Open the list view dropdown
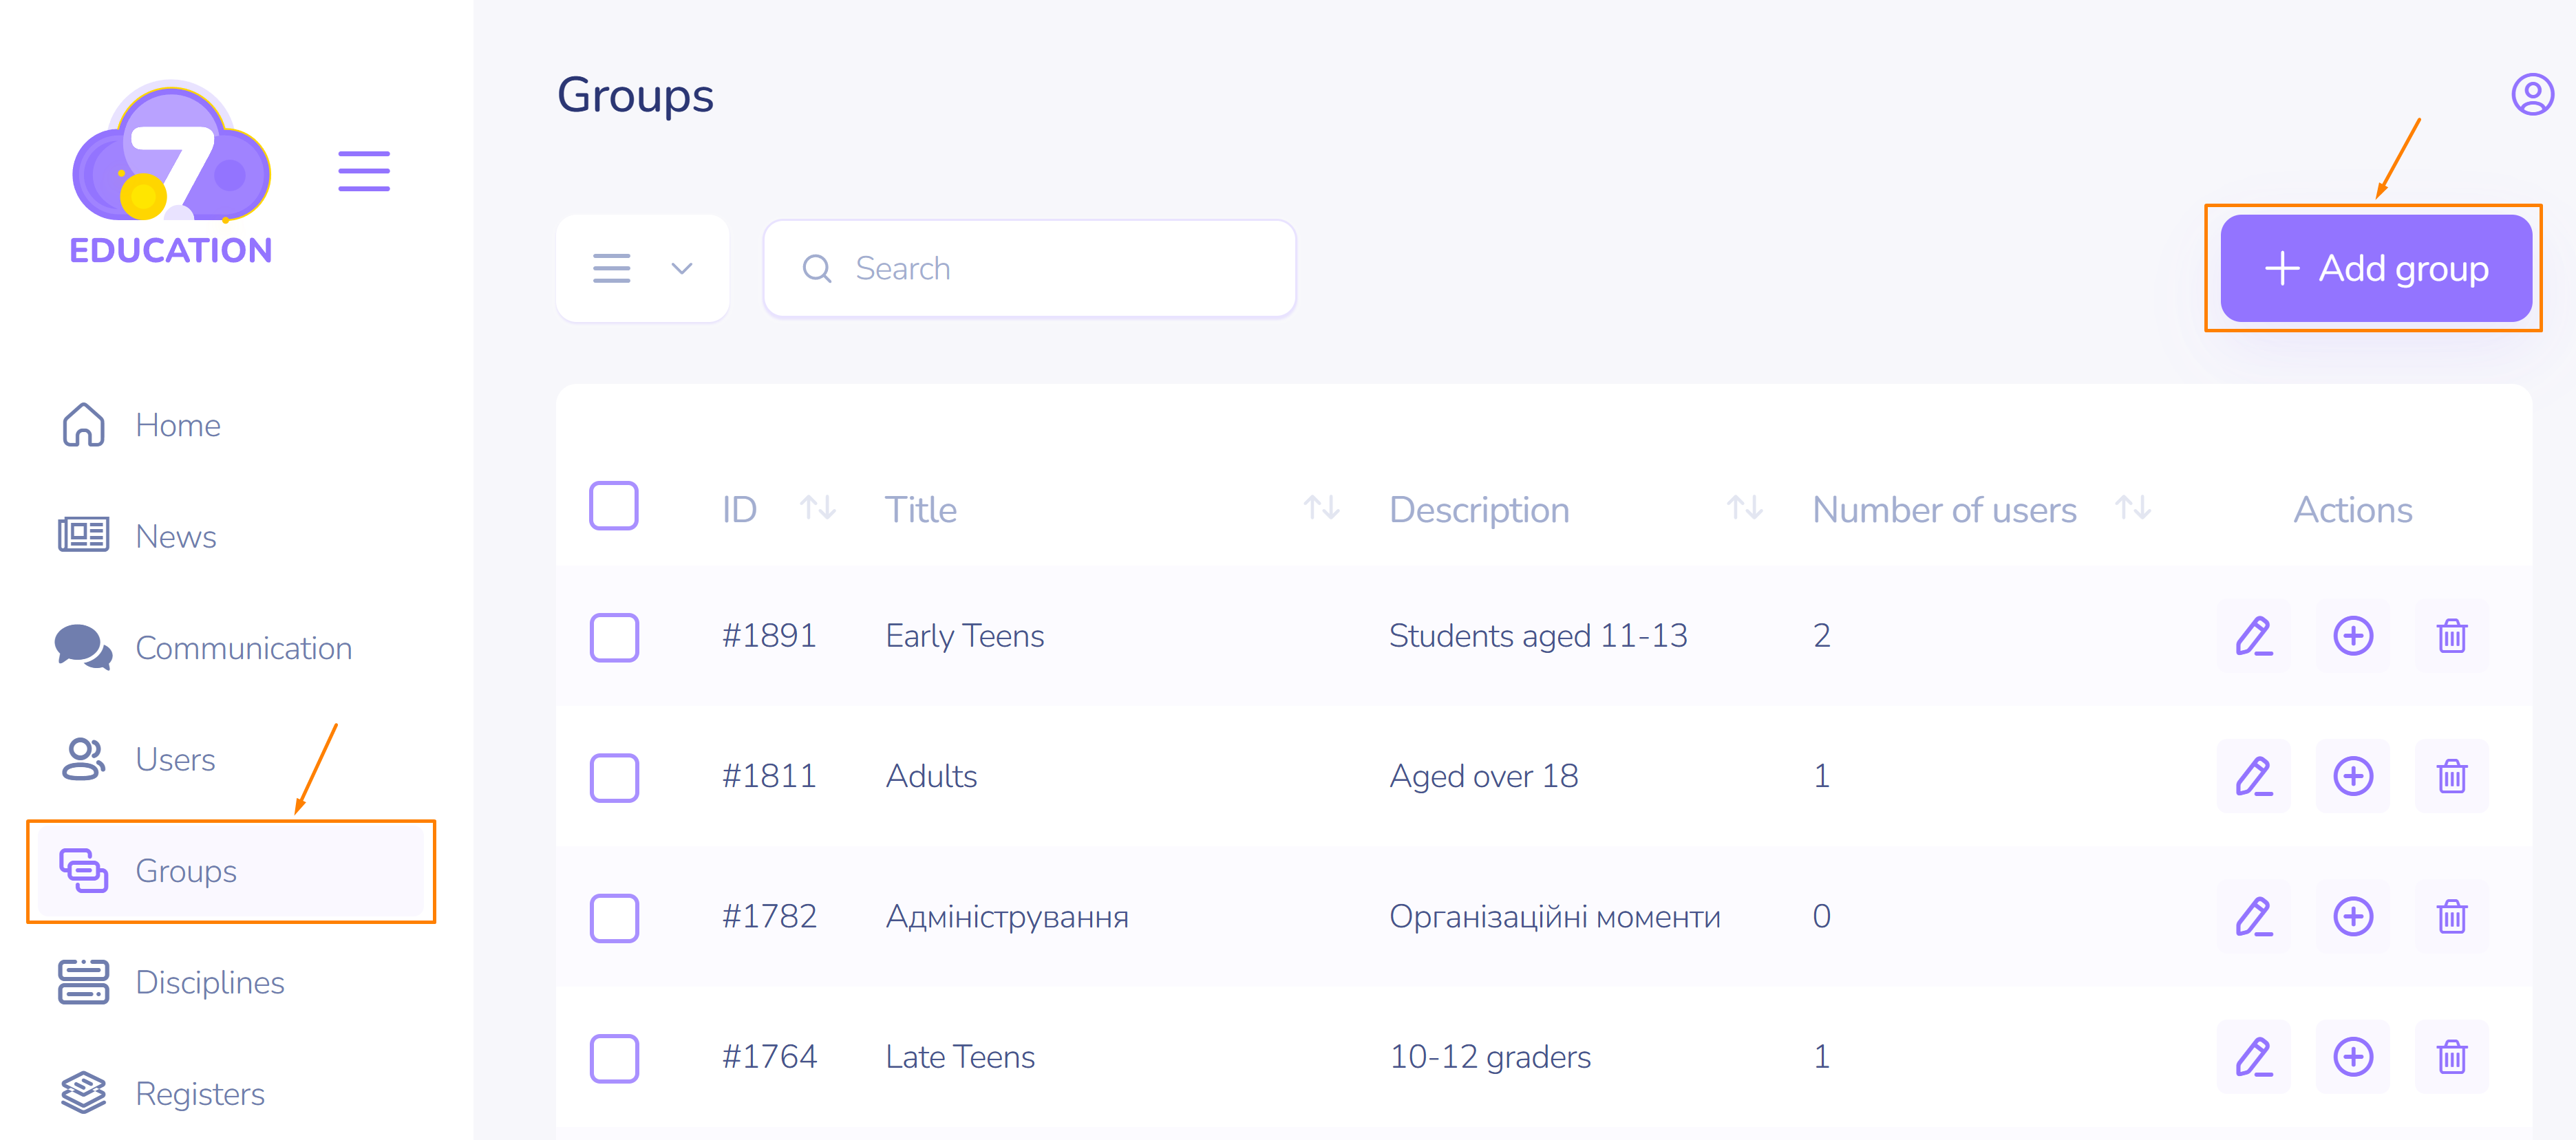 click(642, 268)
